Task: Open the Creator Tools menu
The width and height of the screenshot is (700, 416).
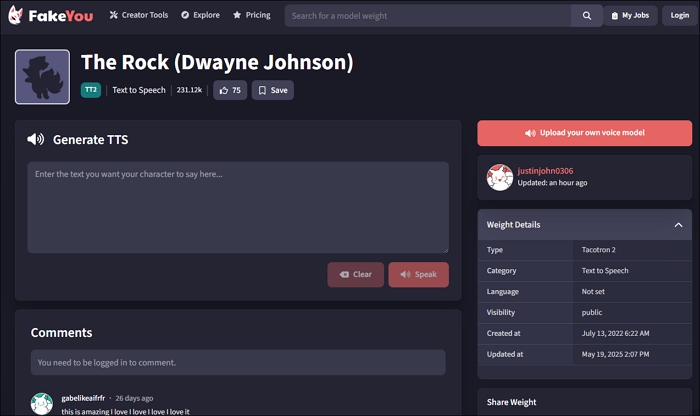Action: (x=139, y=15)
